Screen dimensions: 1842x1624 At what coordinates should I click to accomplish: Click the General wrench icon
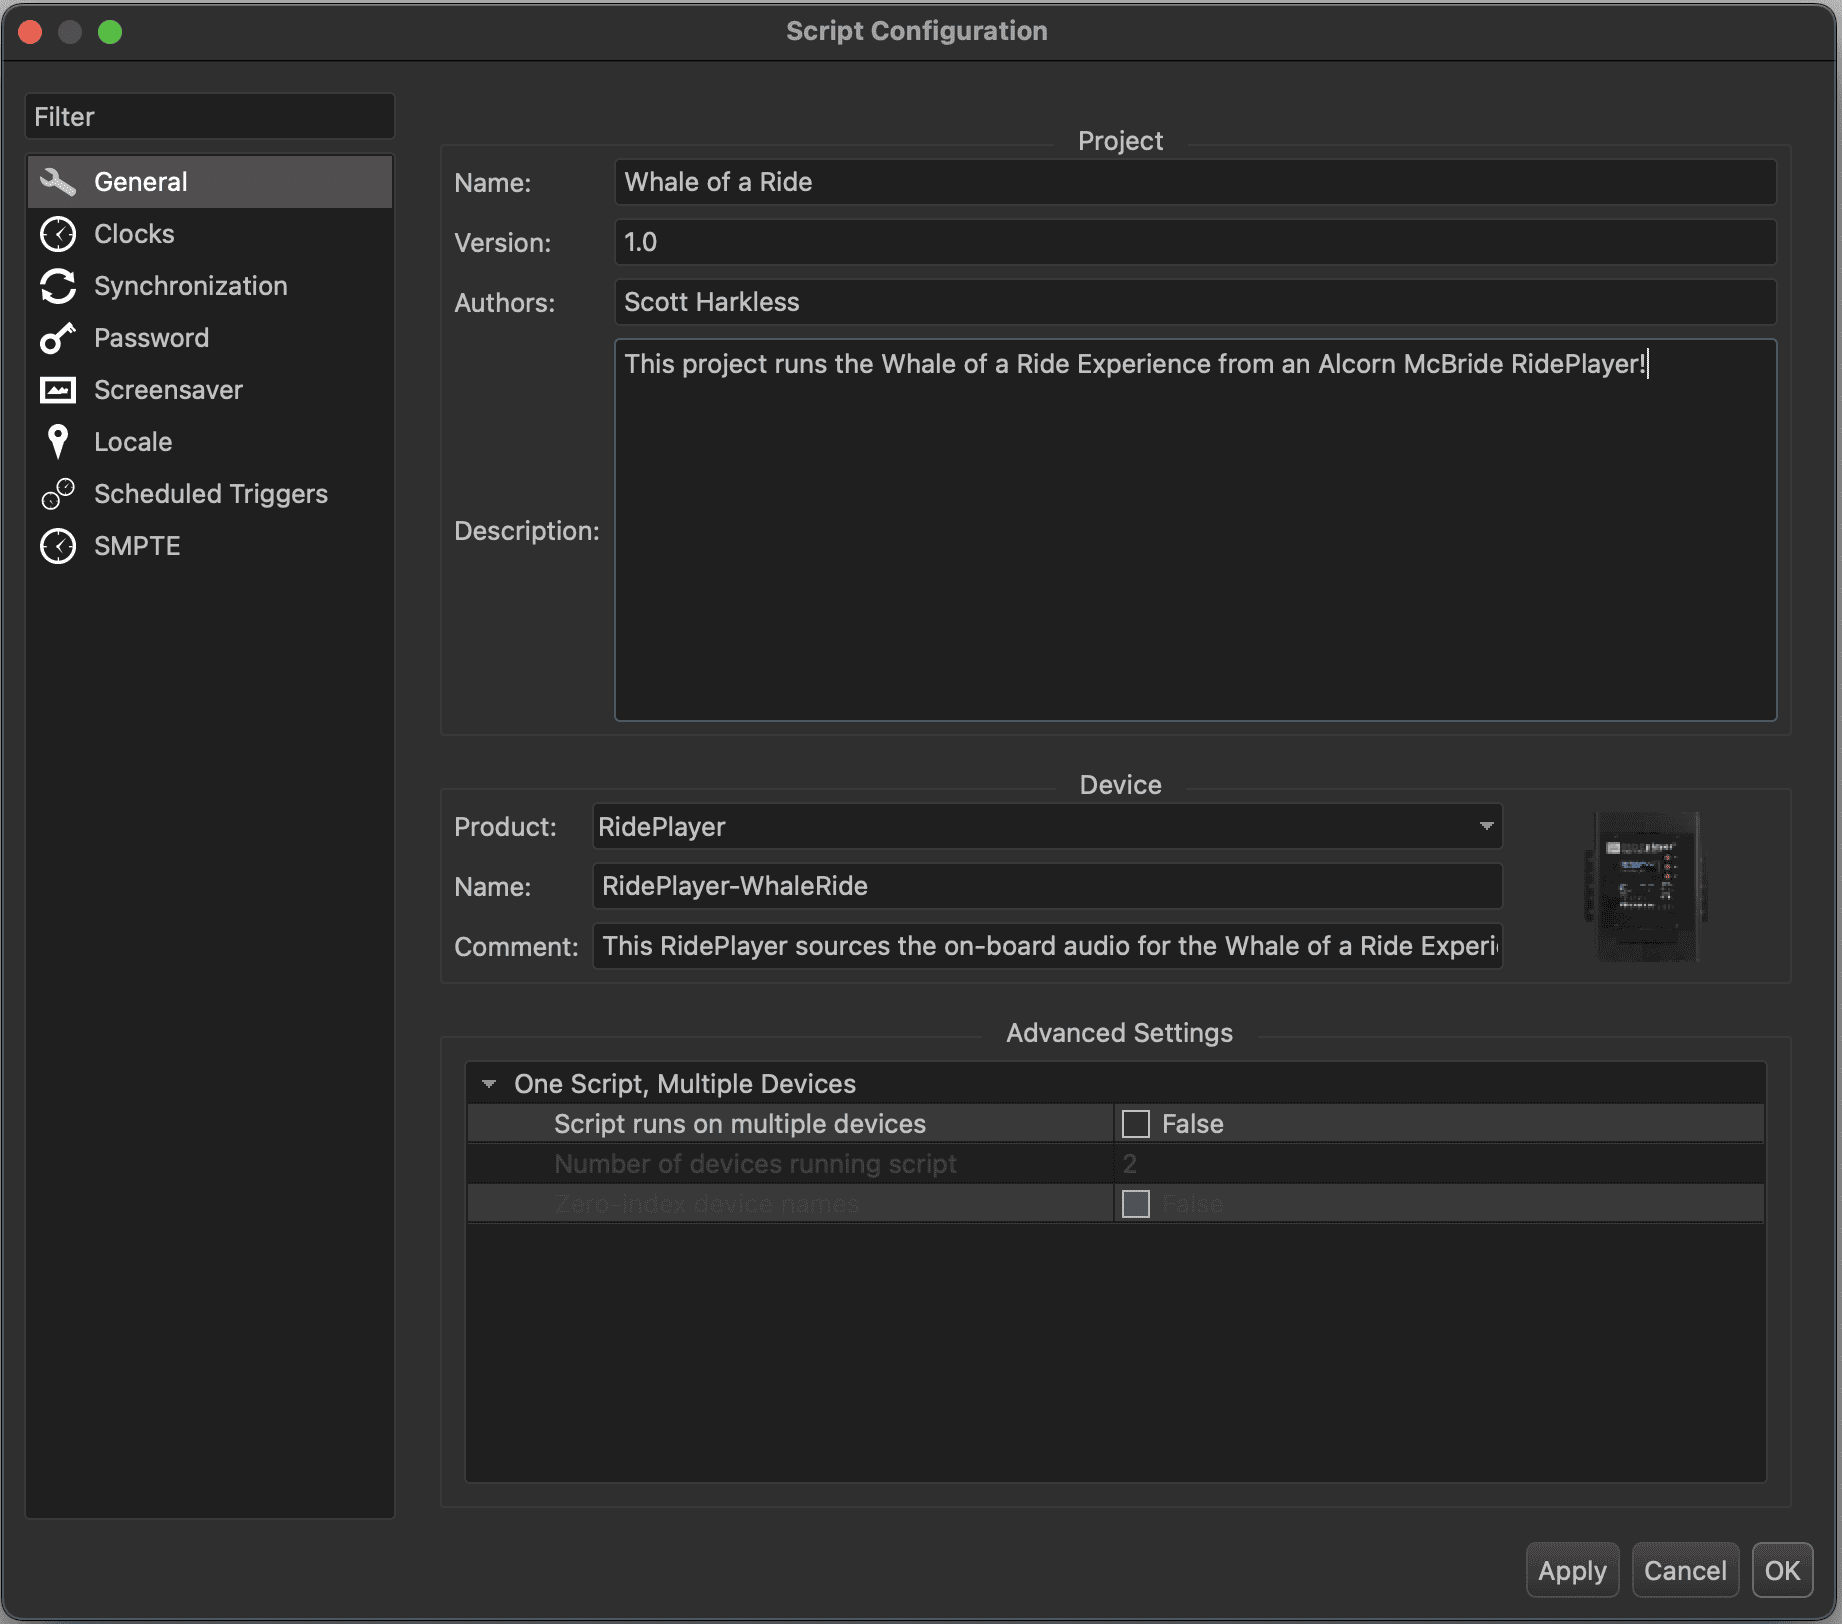(58, 182)
